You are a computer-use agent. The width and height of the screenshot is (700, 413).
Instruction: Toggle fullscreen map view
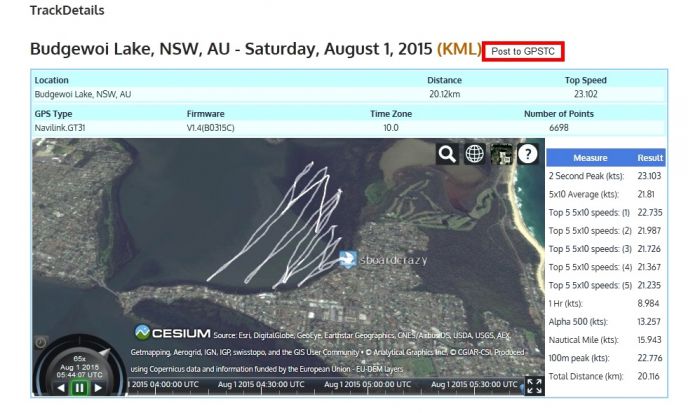[x=534, y=386]
